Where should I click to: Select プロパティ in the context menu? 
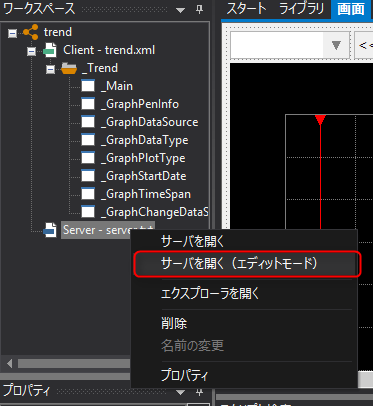click(185, 375)
